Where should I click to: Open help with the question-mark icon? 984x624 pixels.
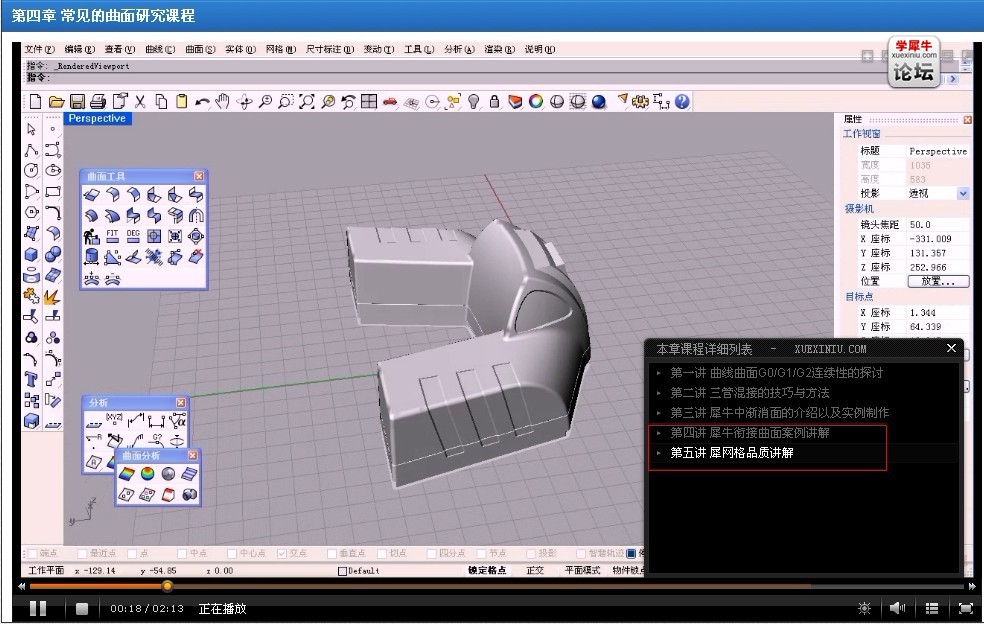point(682,102)
